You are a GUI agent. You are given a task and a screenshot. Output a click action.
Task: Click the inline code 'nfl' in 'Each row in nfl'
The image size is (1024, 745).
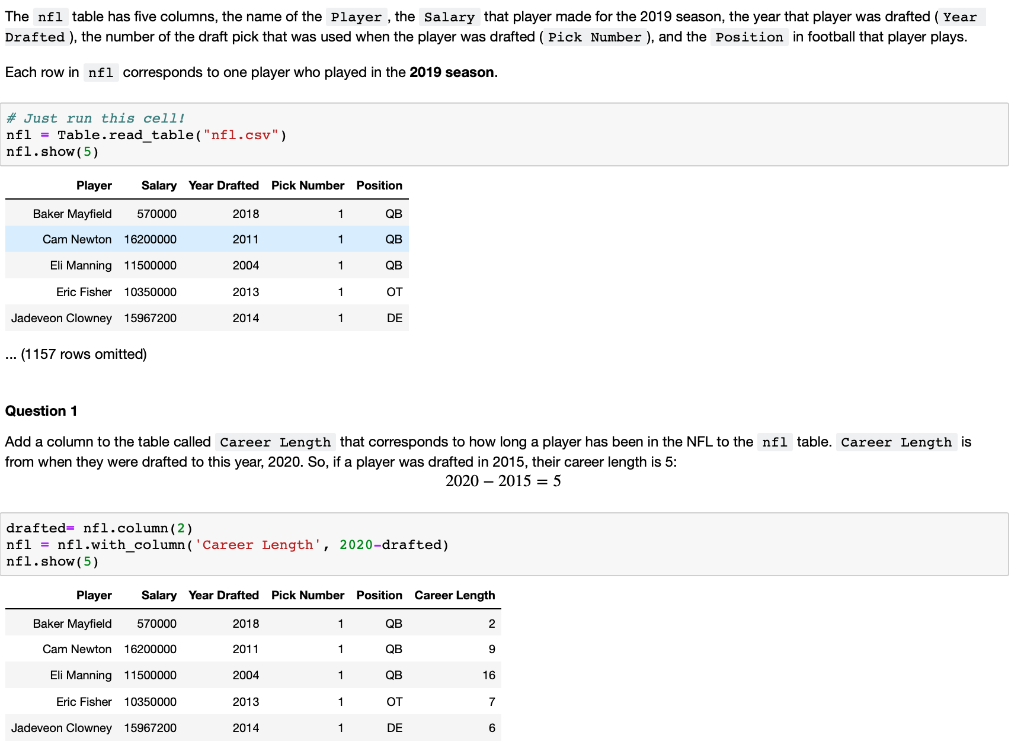point(101,72)
